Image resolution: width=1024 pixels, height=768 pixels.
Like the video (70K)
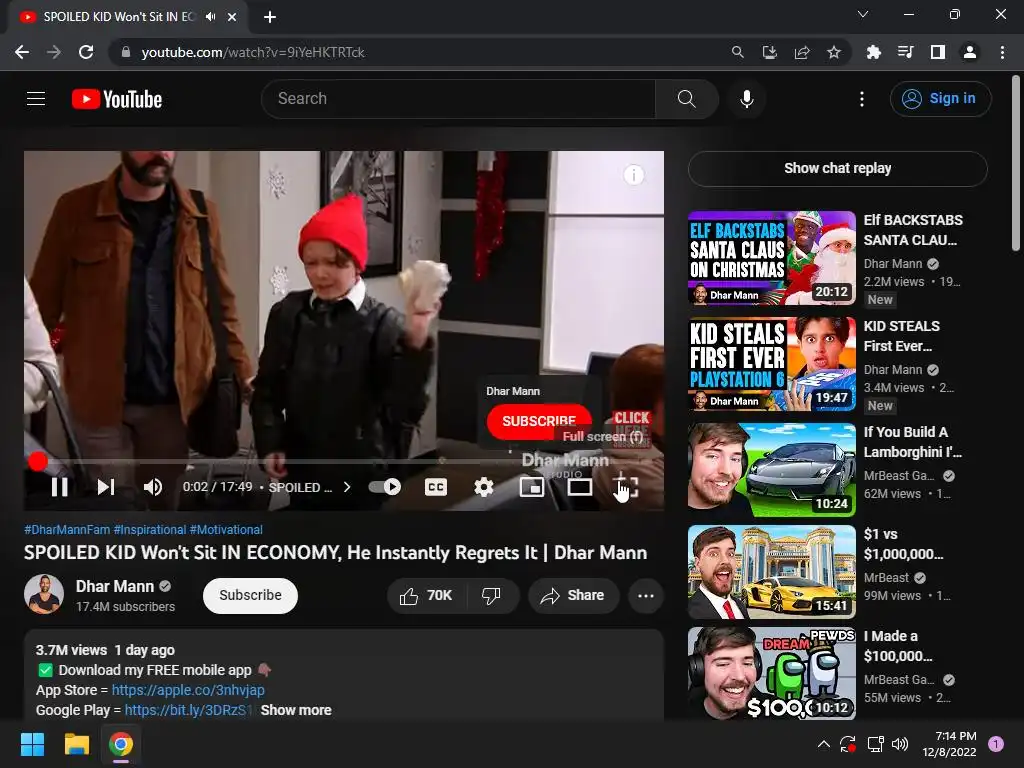426,596
